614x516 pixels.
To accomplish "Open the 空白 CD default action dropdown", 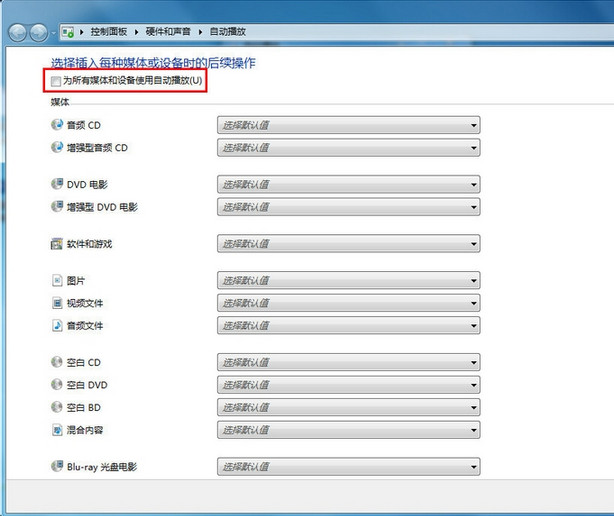I will [349, 363].
